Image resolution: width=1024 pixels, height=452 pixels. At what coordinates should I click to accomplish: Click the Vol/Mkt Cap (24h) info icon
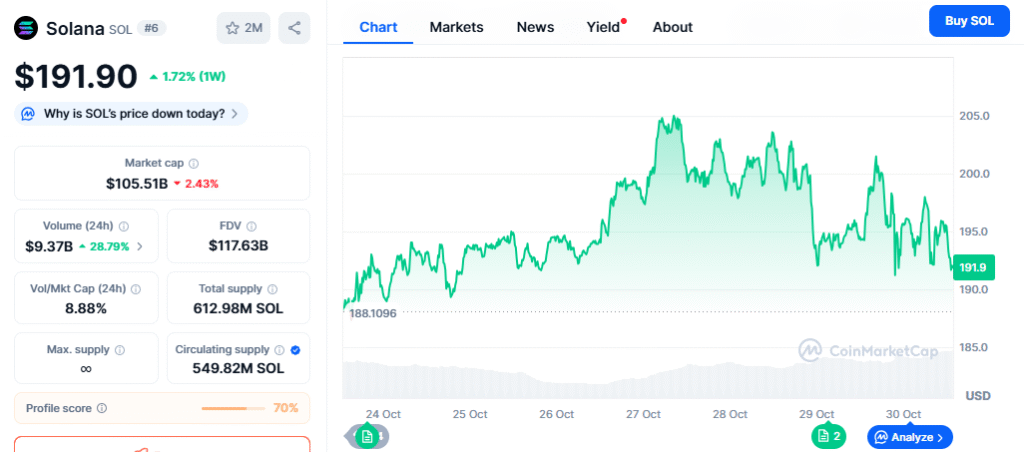(136, 288)
